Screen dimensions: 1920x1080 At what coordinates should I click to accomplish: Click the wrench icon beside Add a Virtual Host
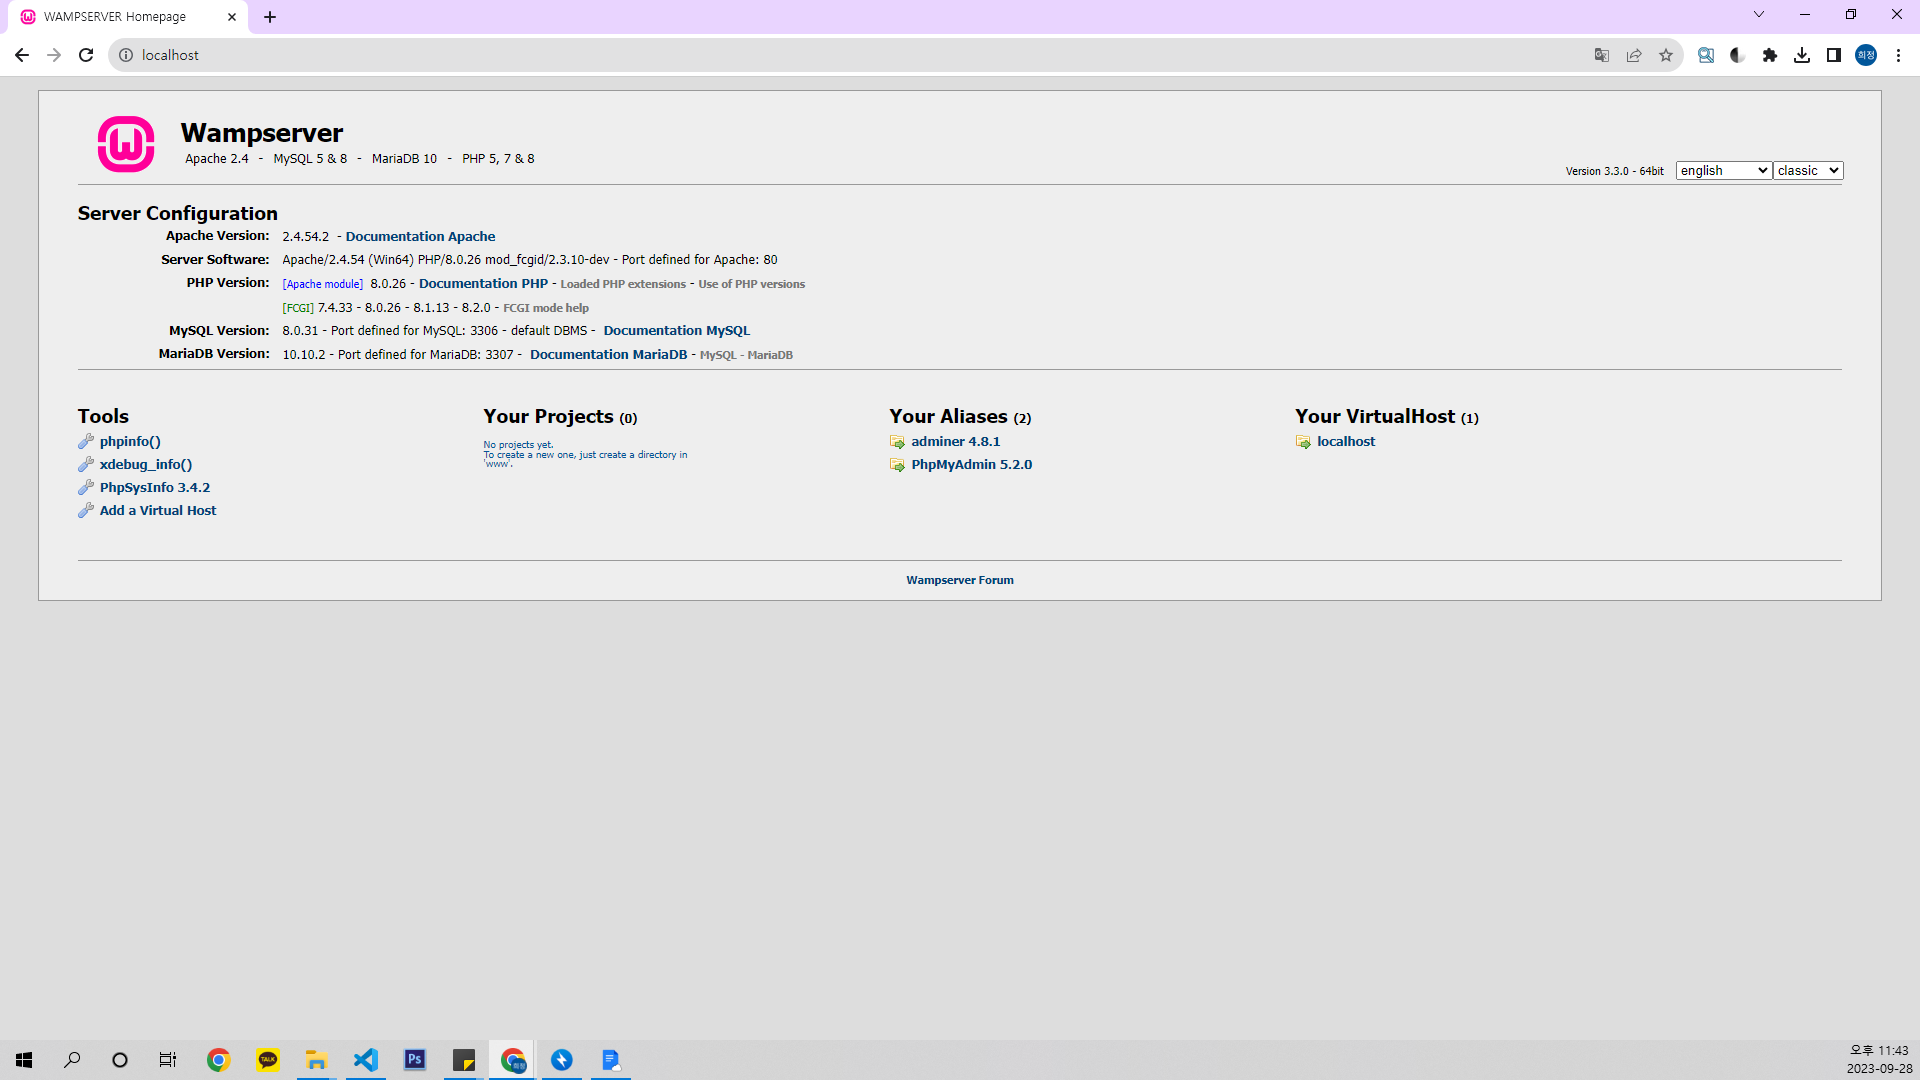point(86,510)
